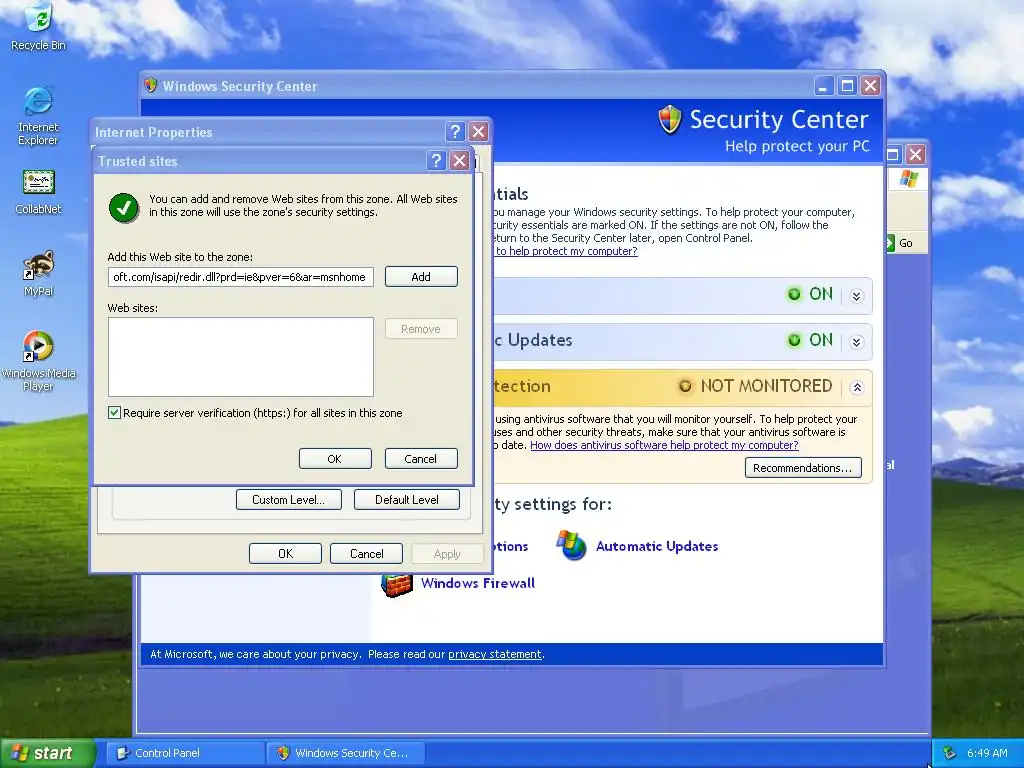This screenshot has height=768, width=1024.
Task: Click the shield icon in Security Center title bar
Action: click(x=151, y=86)
